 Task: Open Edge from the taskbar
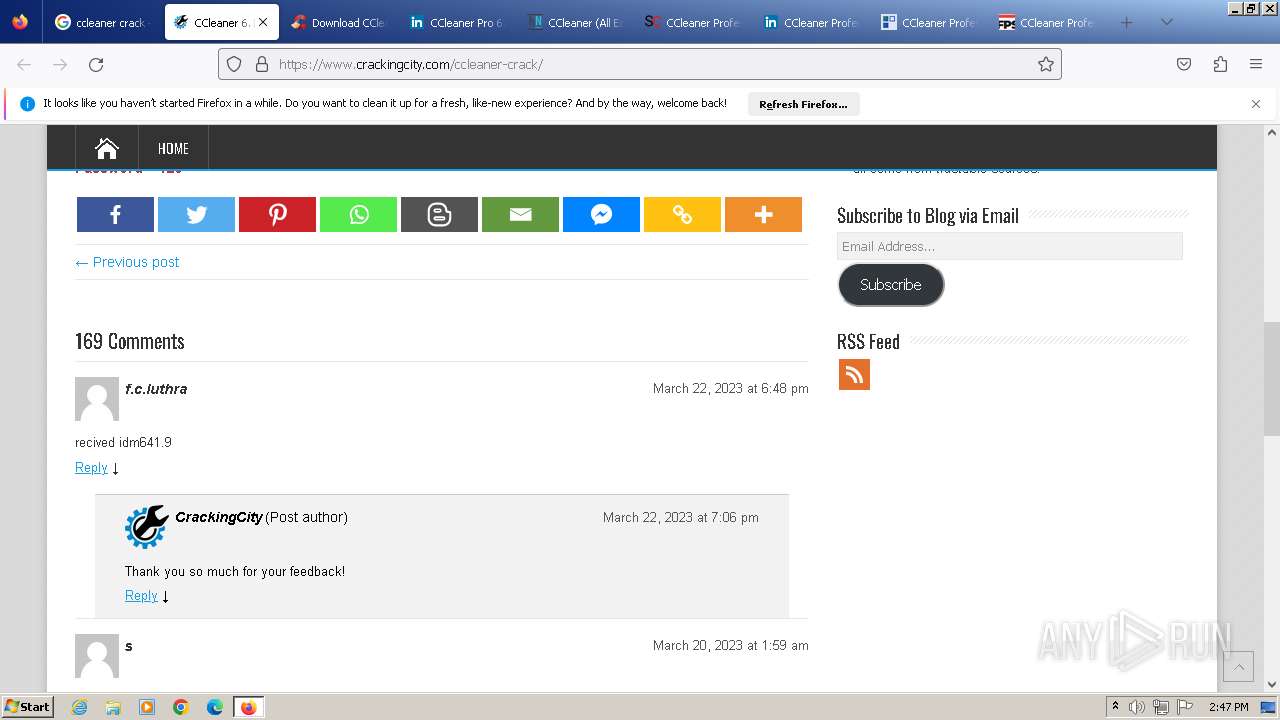coord(215,707)
